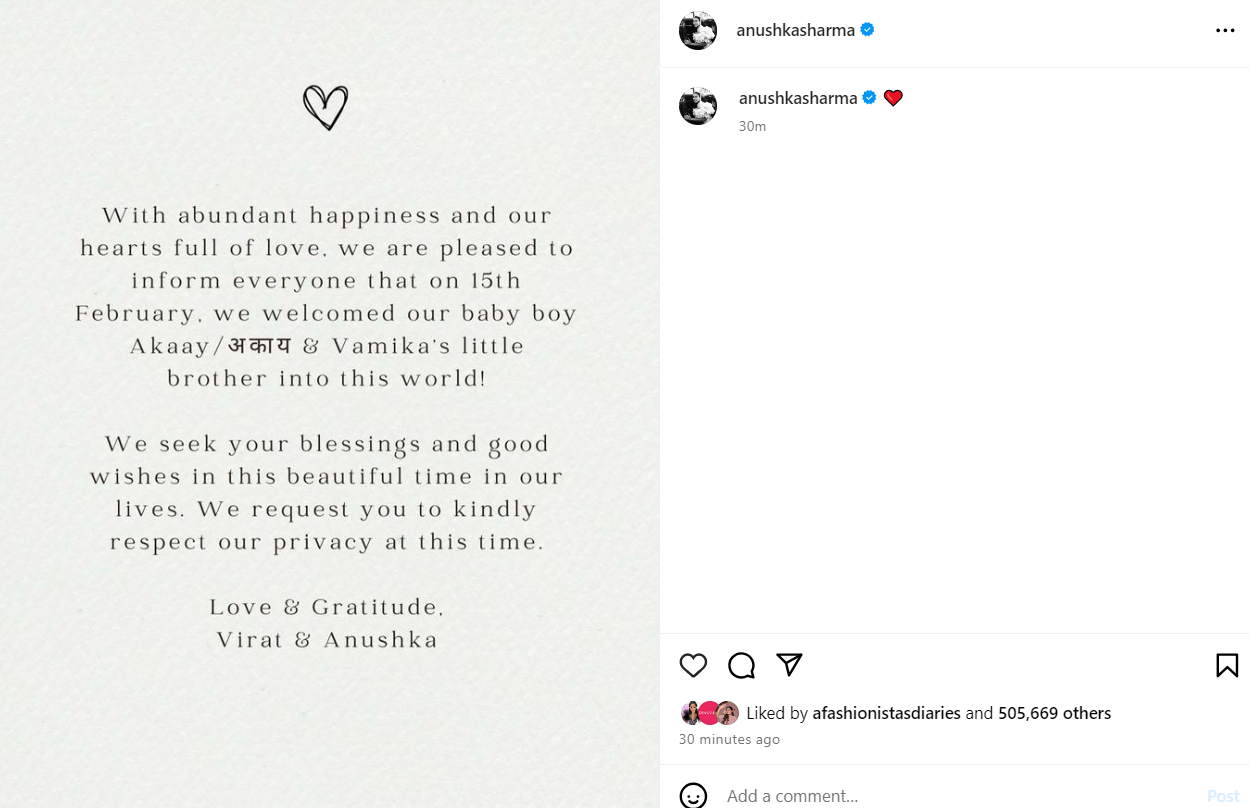Like the post with the heart icon
Screen dimensions: 1249x808
pos(693,665)
